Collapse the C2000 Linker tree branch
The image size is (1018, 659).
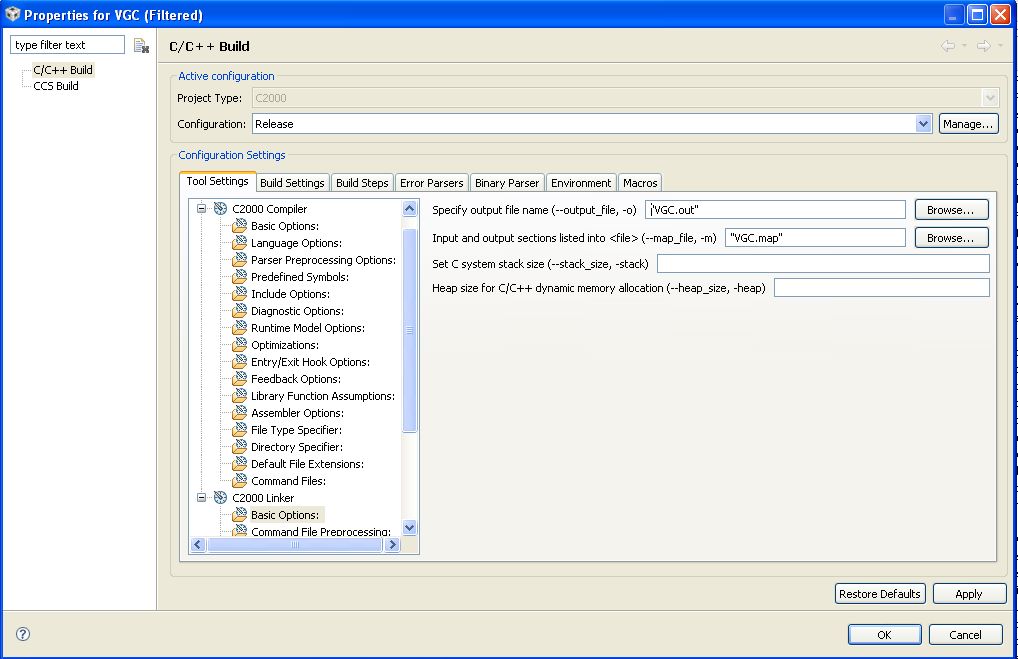tap(201, 497)
